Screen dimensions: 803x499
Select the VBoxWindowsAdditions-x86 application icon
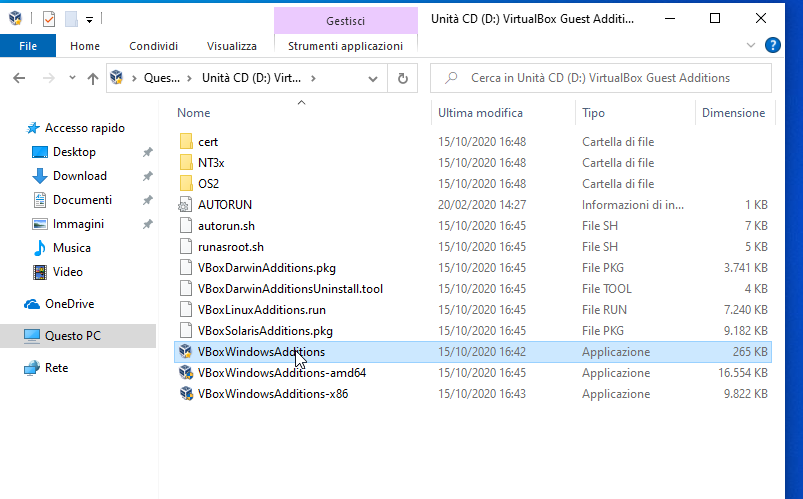coord(185,393)
